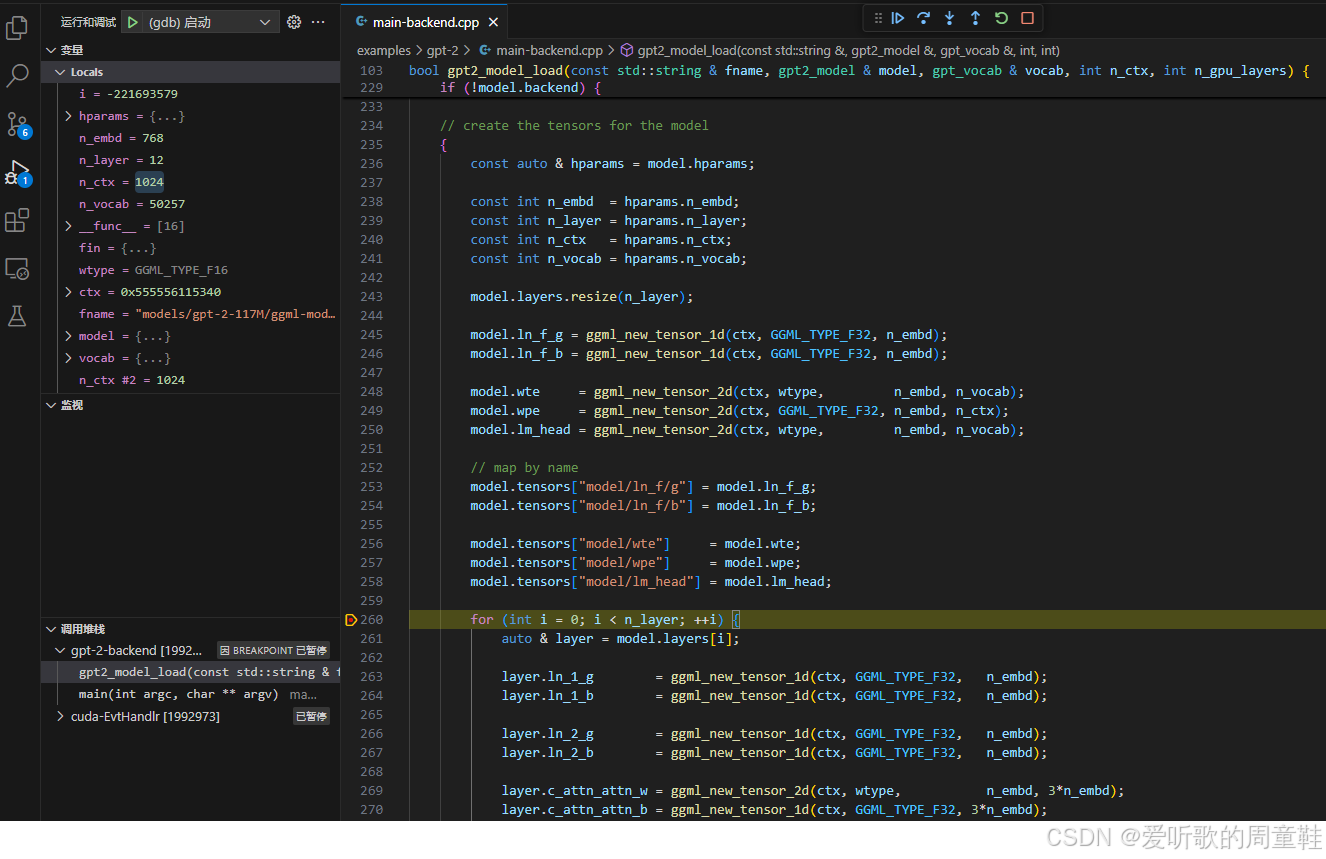Grab the debug toolbar drag handle
This screenshot has height=859, width=1326.
point(878,18)
